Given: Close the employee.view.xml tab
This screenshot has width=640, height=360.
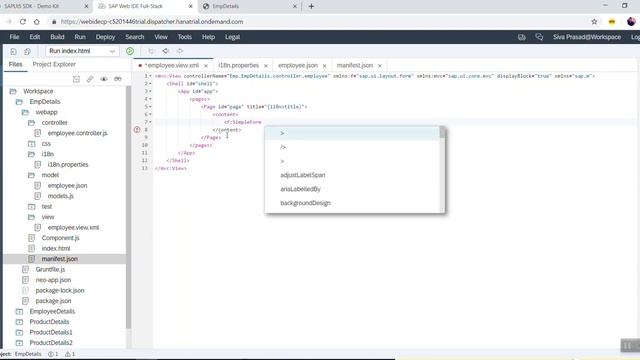Looking at the screenshot, I should (206, 66).
